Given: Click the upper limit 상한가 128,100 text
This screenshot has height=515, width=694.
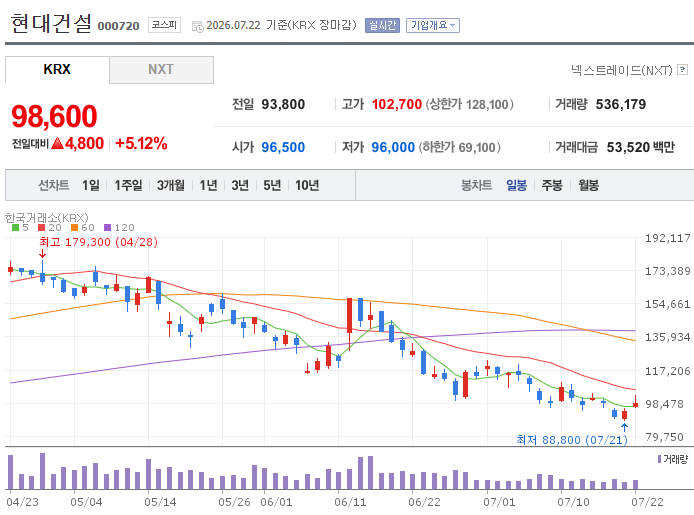Looking at the screenshot, I should [x=470, y=104].
